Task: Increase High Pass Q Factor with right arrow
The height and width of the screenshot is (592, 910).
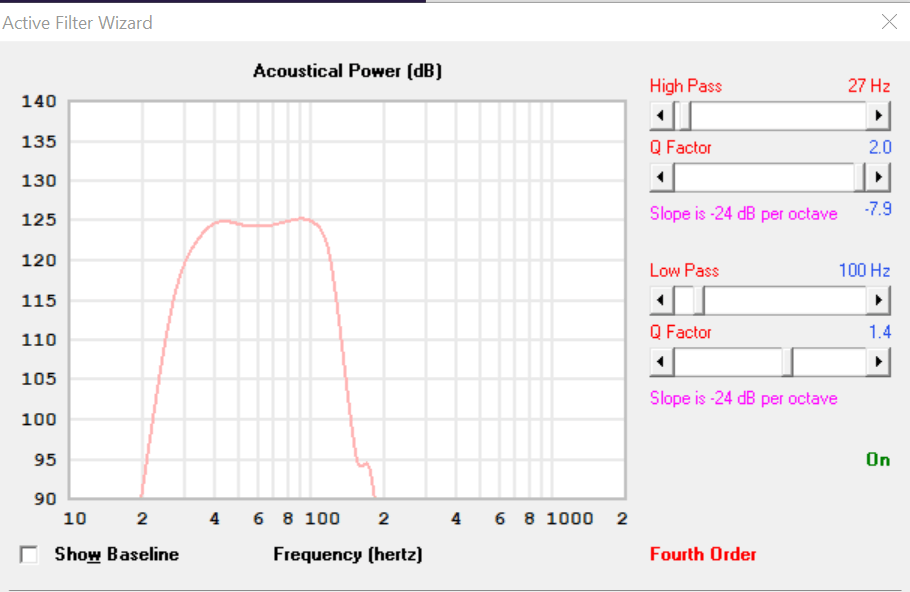Action: point(878,177)
